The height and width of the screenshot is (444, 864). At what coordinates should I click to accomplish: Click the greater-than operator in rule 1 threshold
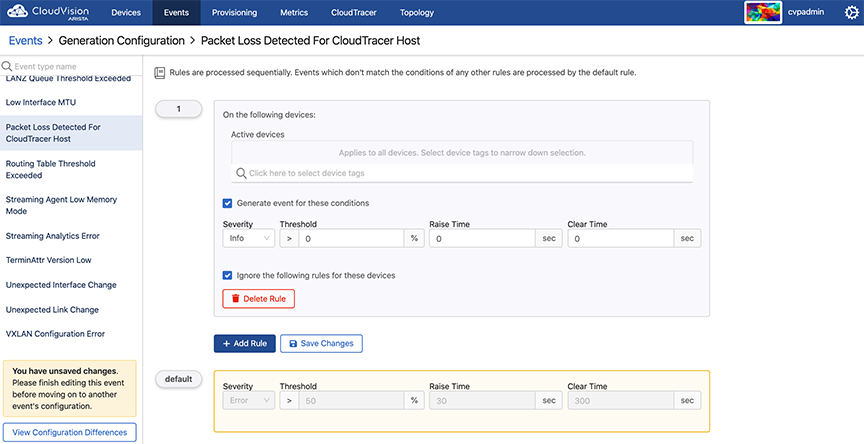289,239
